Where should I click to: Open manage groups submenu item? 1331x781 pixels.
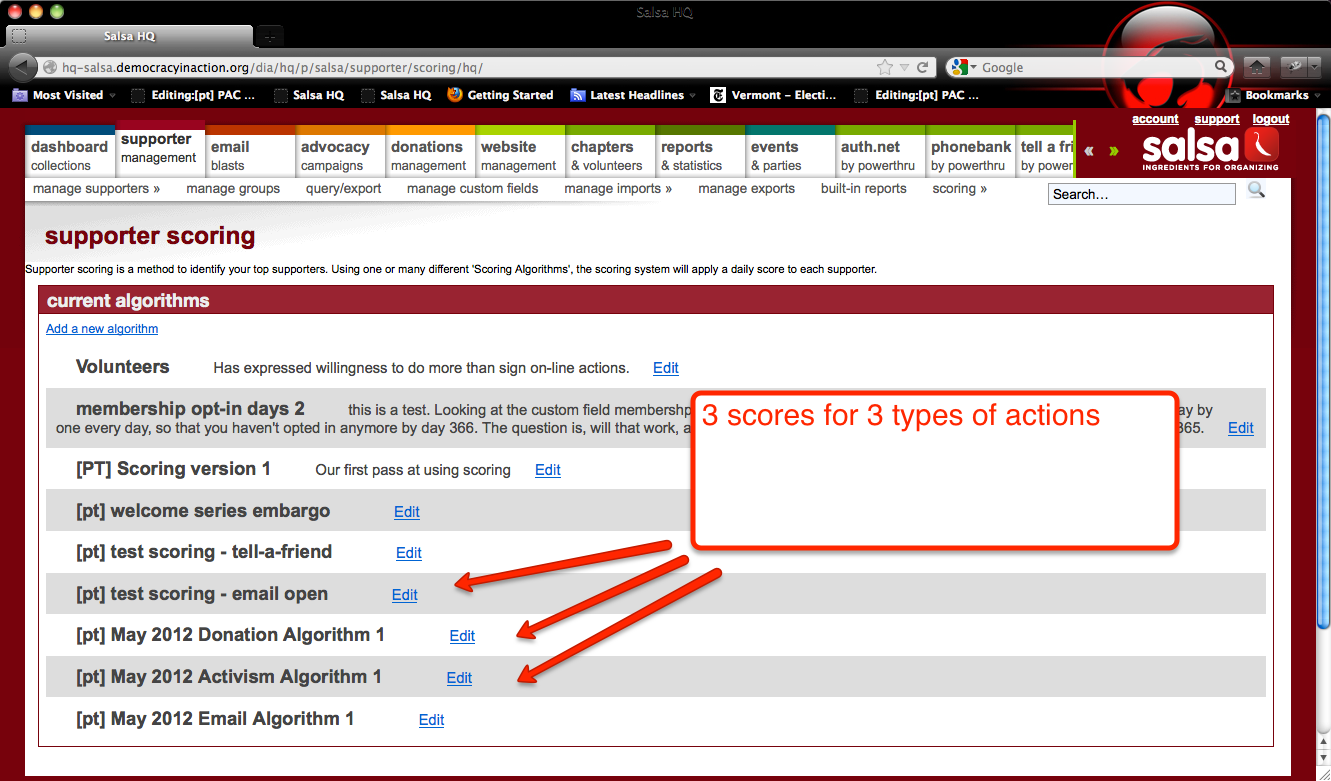coord(233,188)
